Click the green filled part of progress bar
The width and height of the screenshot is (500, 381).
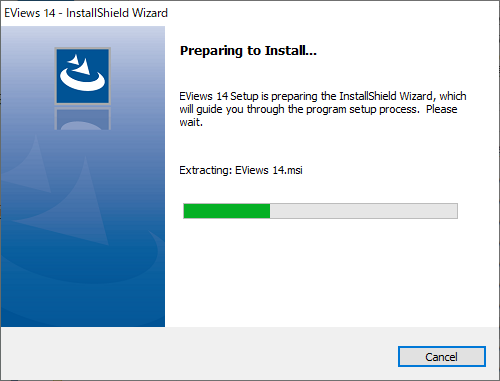[227, 211]
